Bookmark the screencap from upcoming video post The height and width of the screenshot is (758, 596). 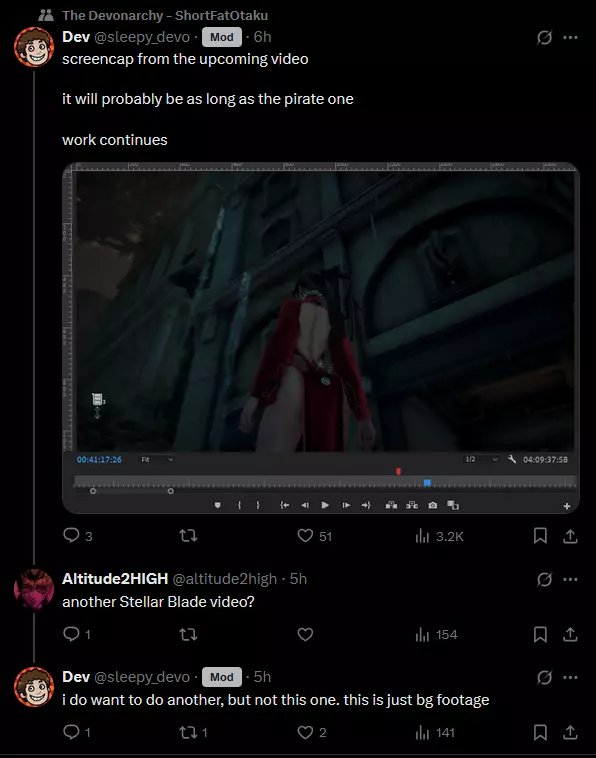(x=540, y=536)
